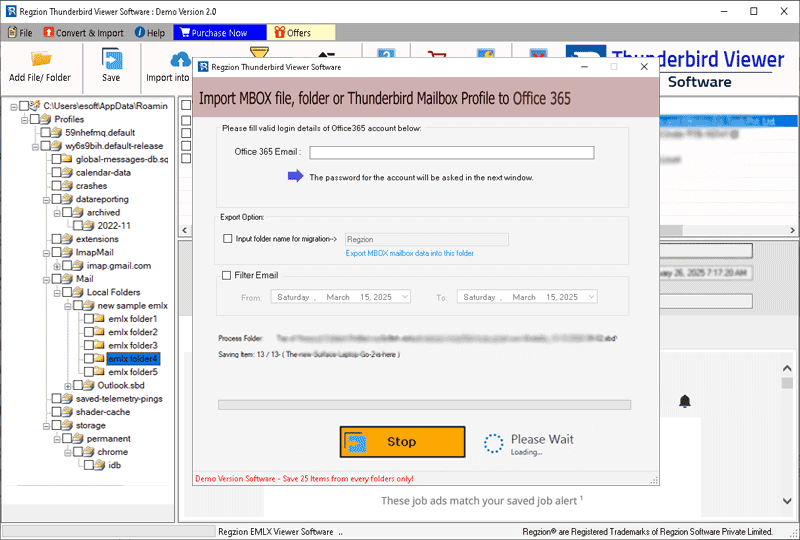Click the Add File/Folder toolbar icon
This screenshot has width=800, height=540.
40,59
